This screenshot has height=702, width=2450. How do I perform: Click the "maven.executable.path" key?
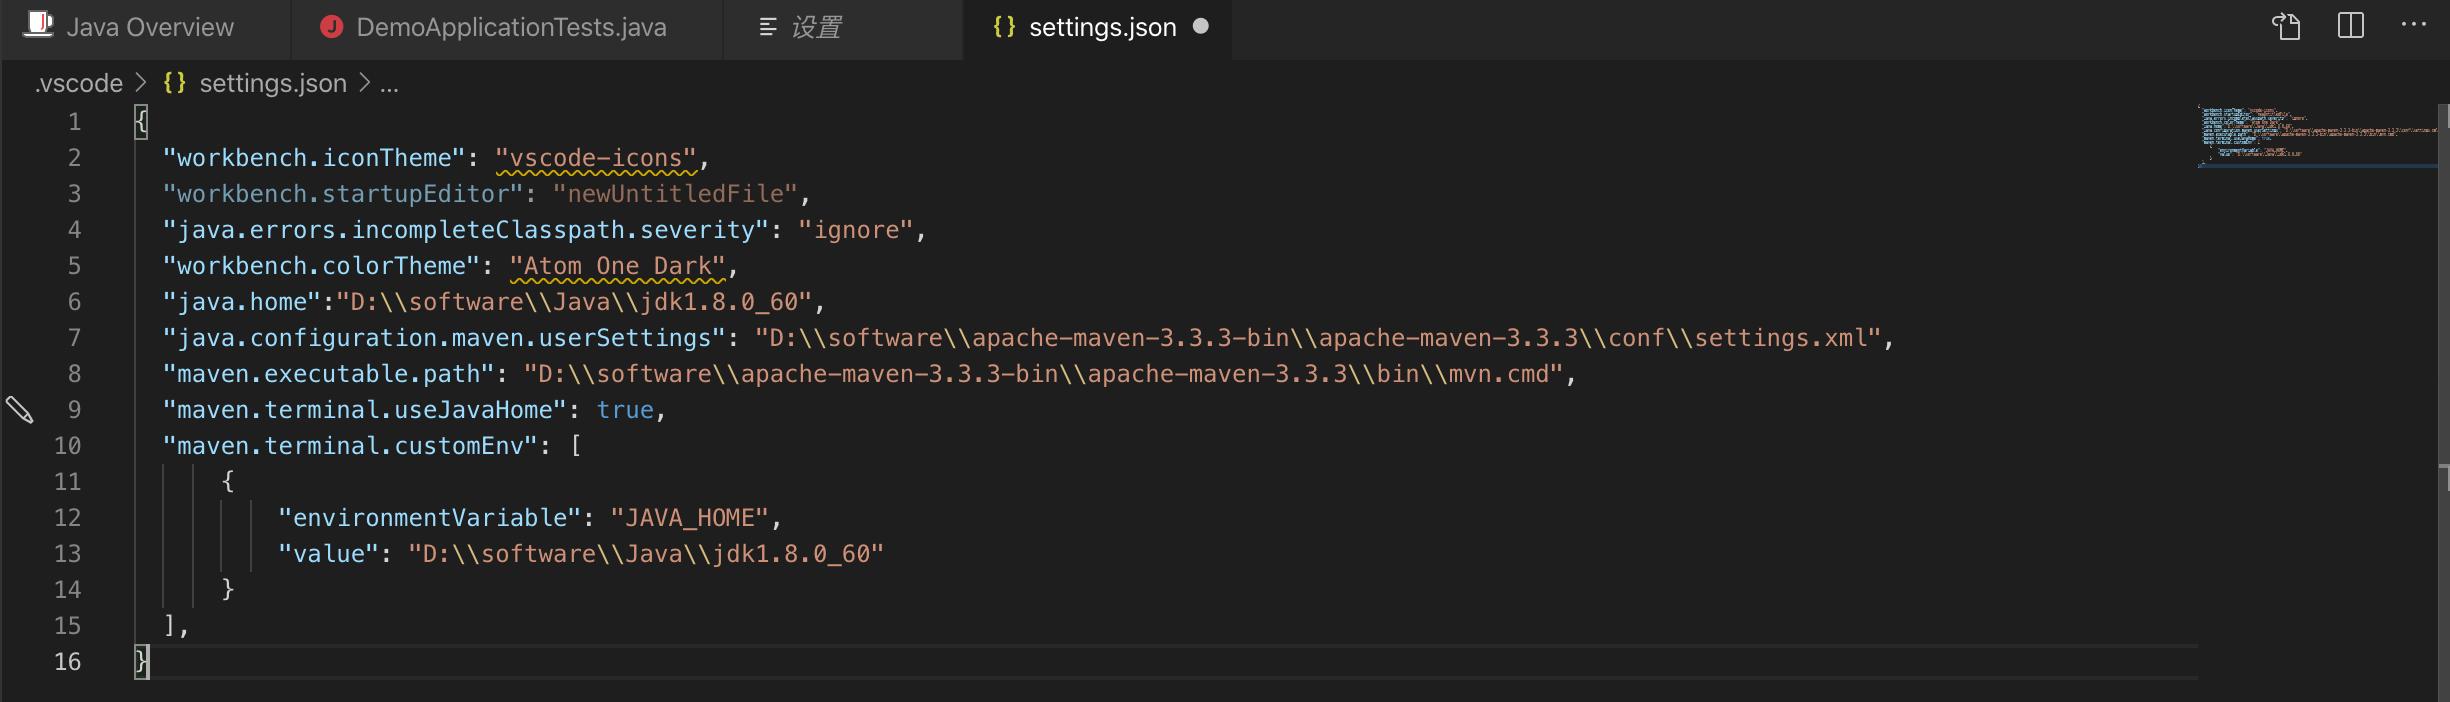pos(329,374)
